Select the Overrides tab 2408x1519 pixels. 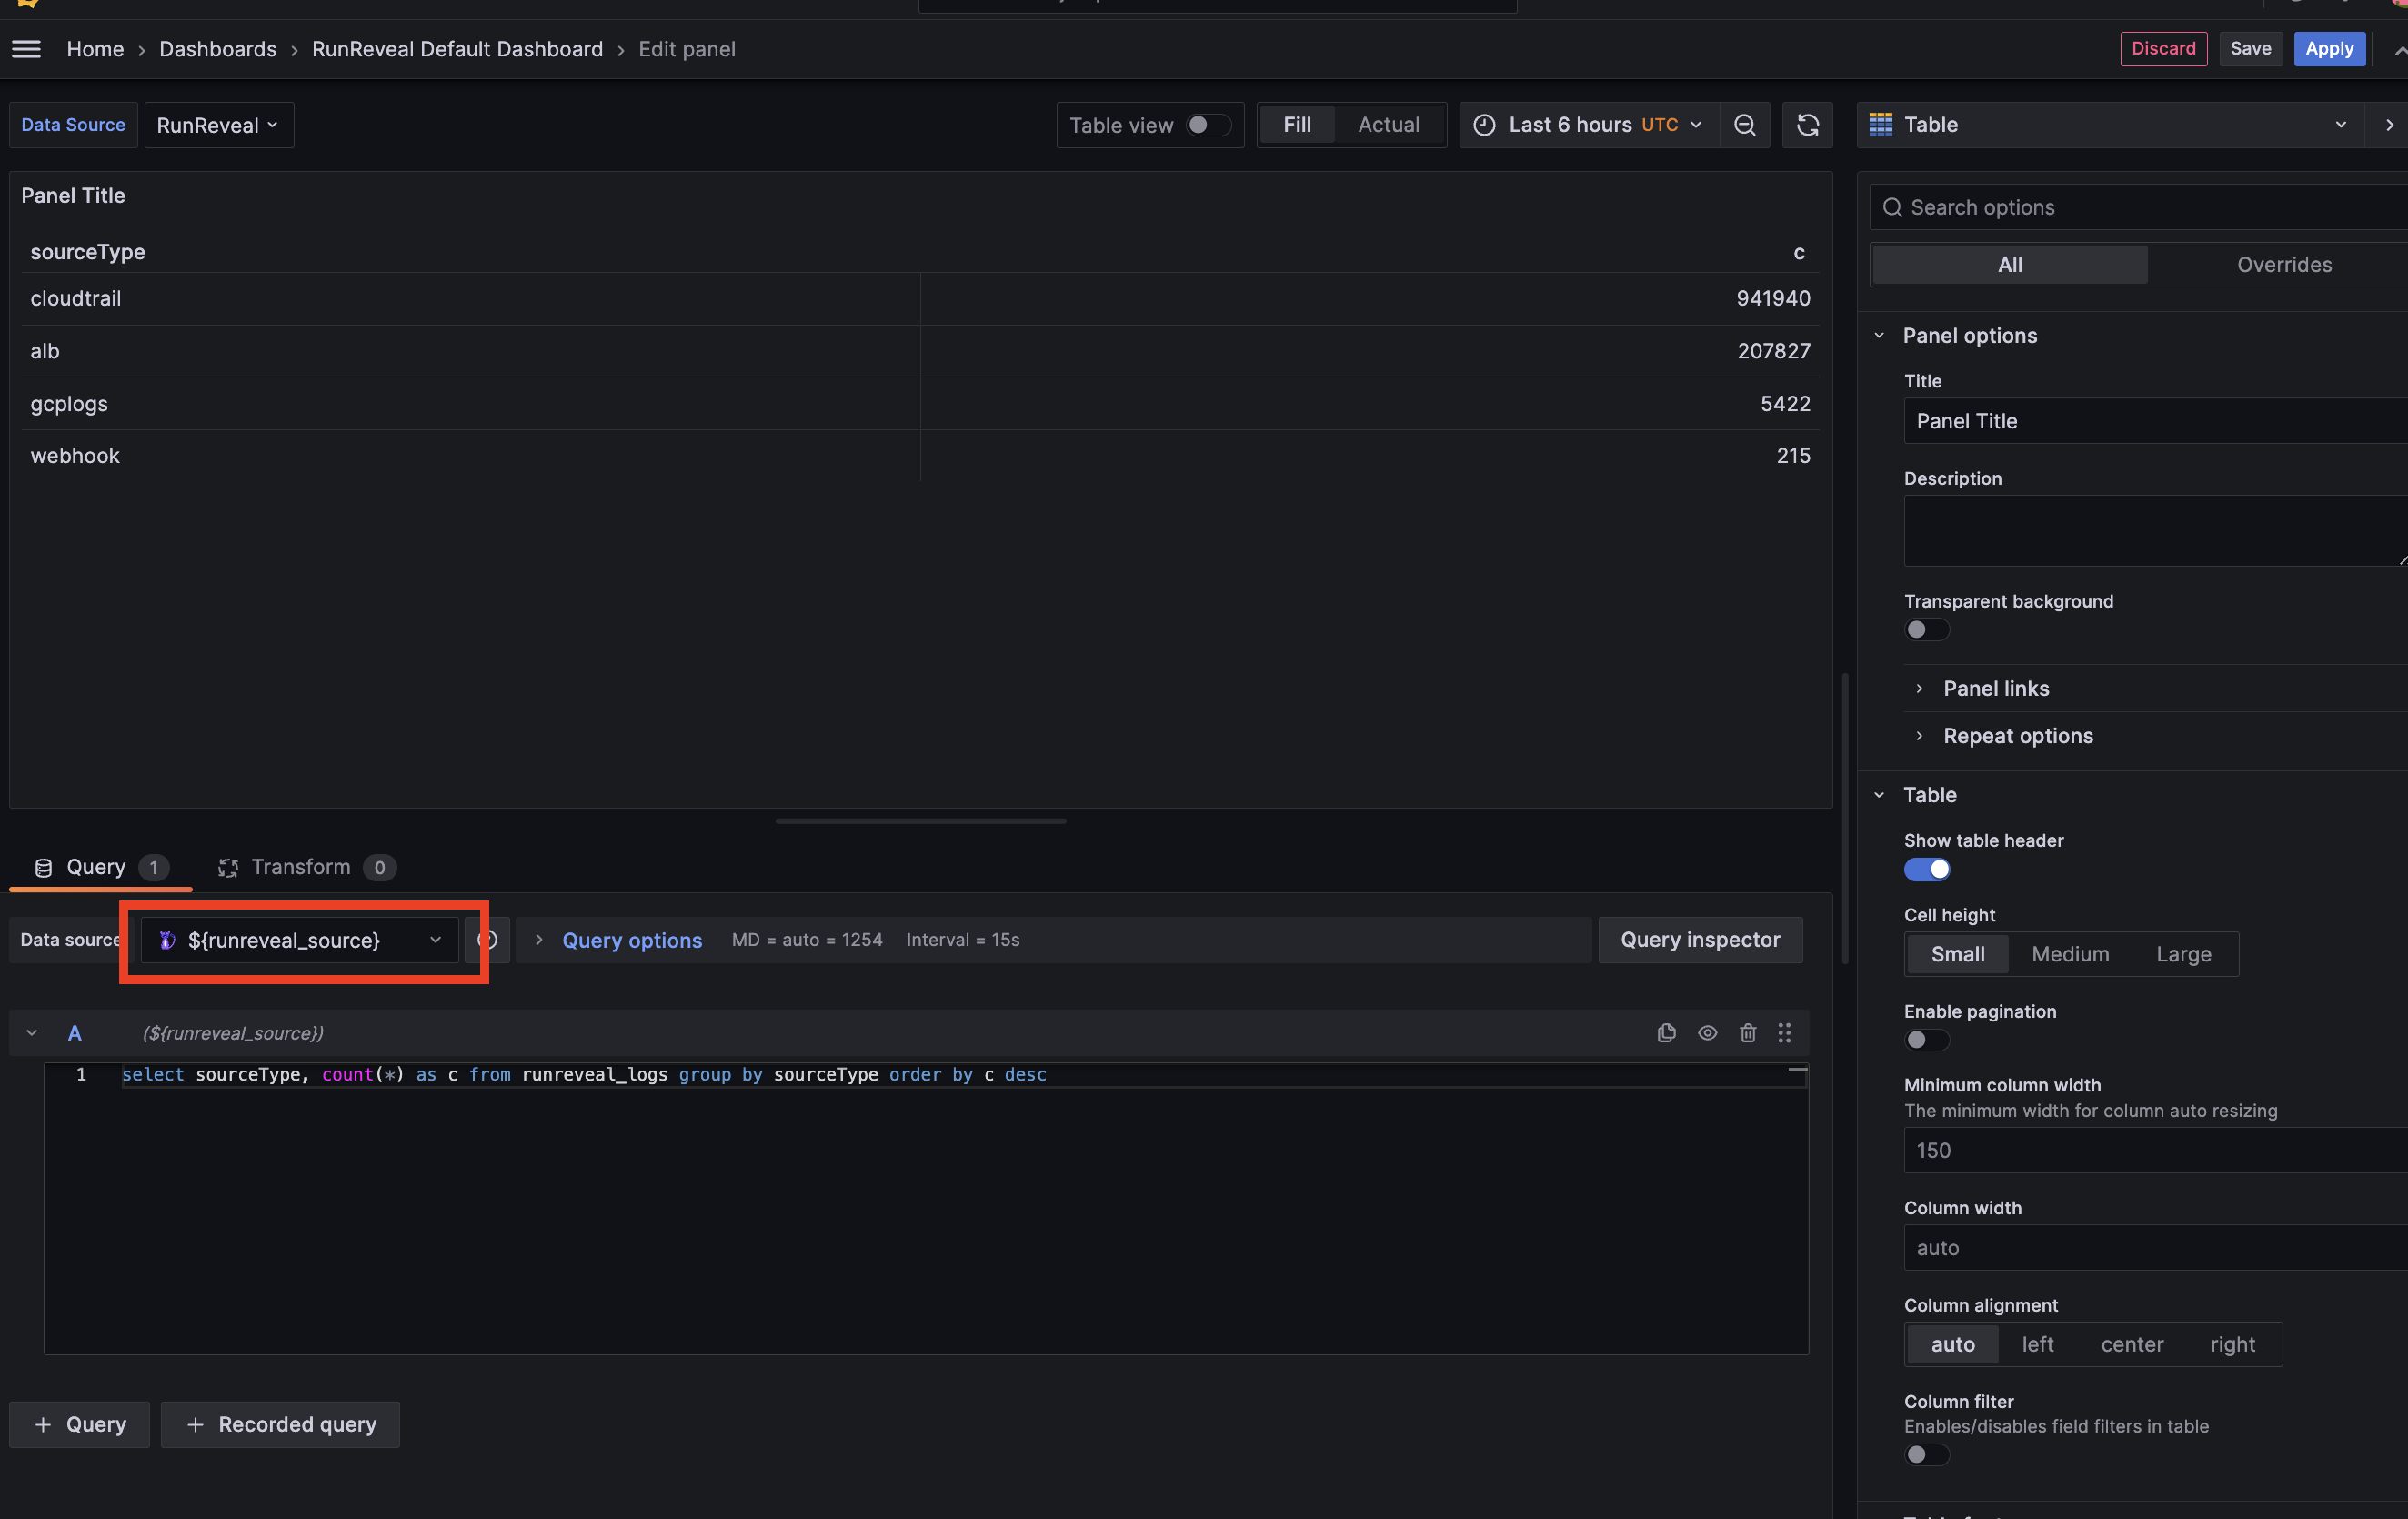click(x=2283, y=265)
